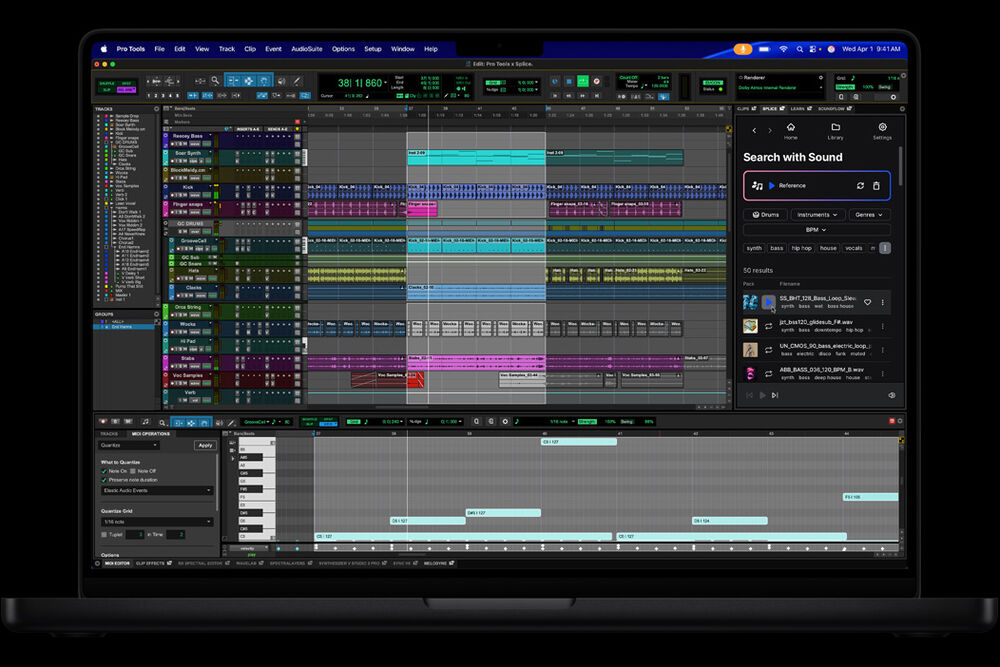The height and width of the screenshot is (667, 1000).
Task: Open the main counter format dropdown arrow
Action: (385, 83)
